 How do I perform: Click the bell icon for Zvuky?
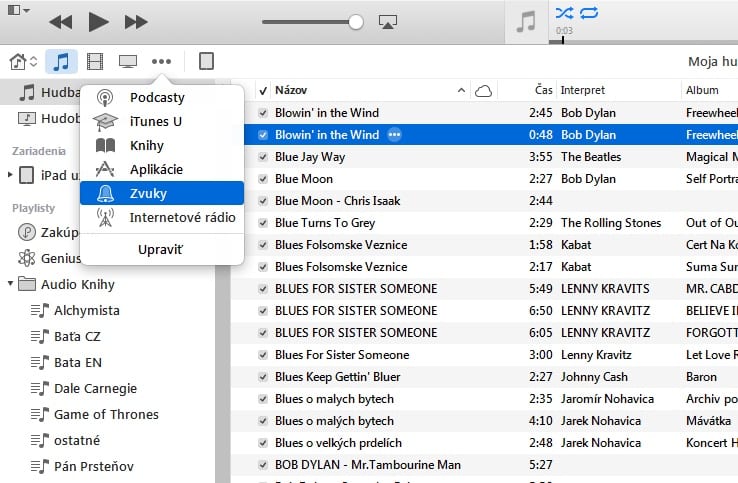click(x=105, y=193)
